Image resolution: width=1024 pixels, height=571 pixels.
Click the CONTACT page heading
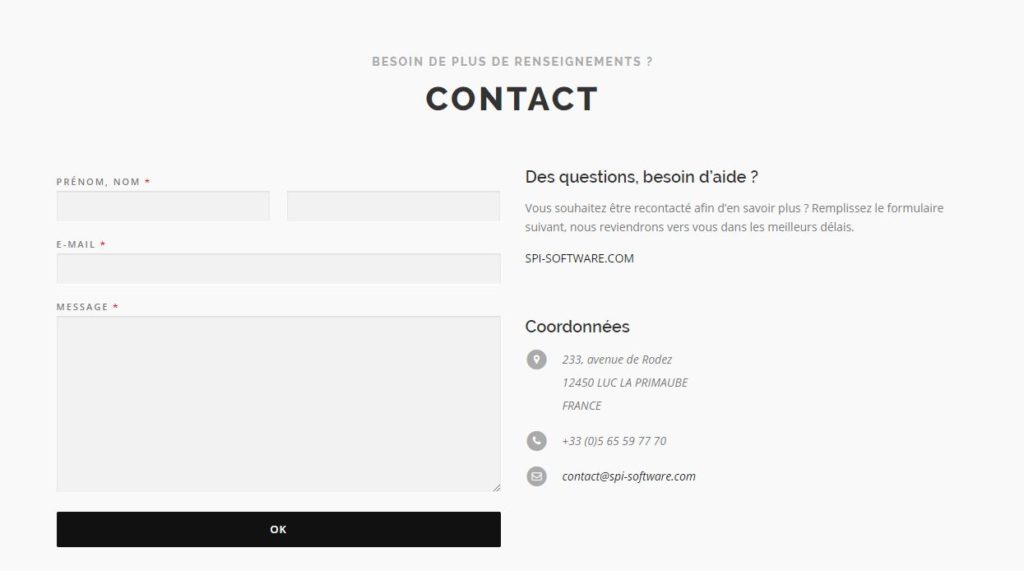512,99
